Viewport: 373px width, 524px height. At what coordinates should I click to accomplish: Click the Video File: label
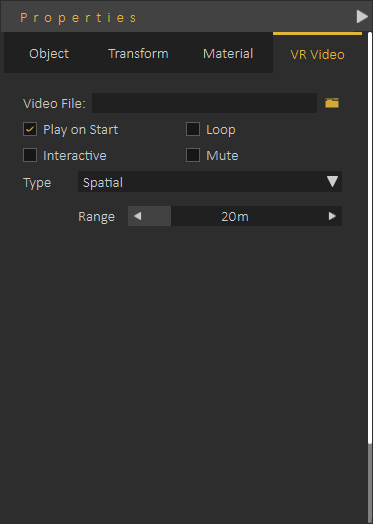54,104
